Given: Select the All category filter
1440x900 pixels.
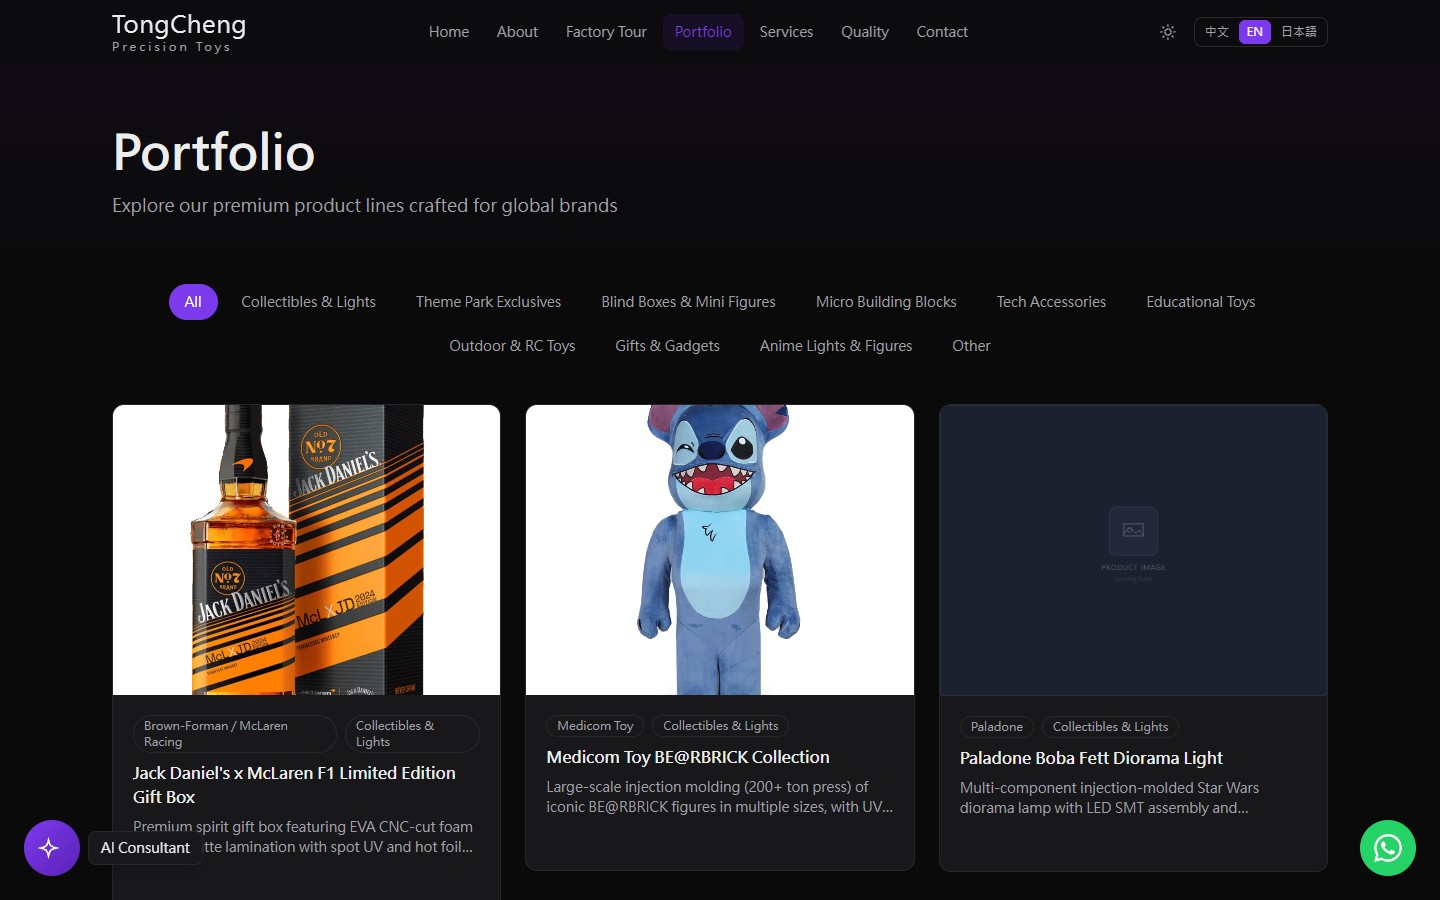Looking at the screenshot, I should click(x=193, y=302).
